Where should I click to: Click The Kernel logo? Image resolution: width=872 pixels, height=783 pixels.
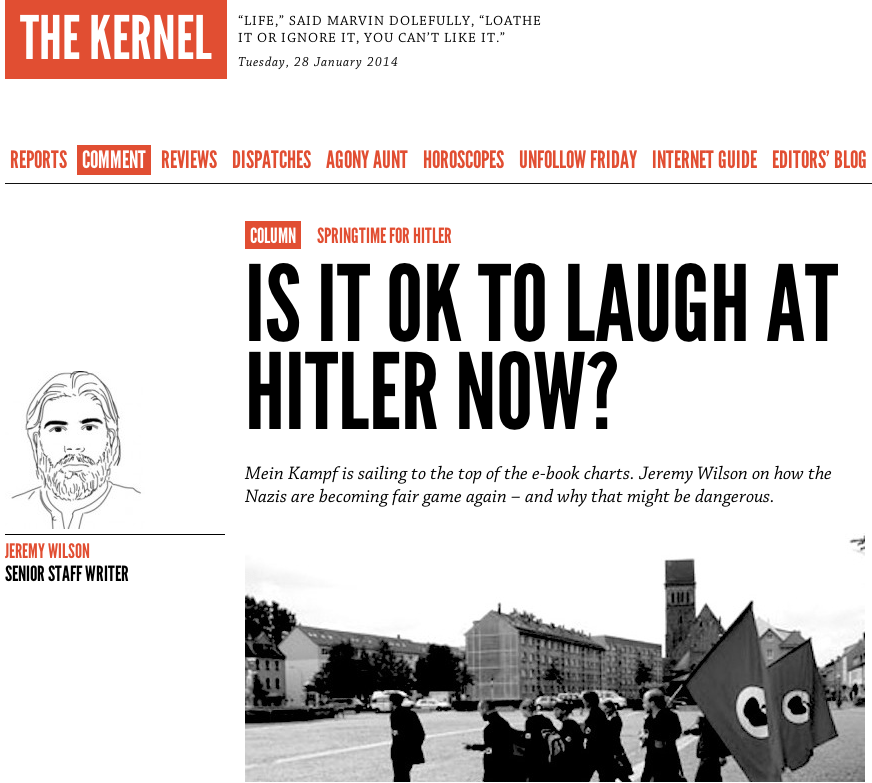[x=116, y=39]
